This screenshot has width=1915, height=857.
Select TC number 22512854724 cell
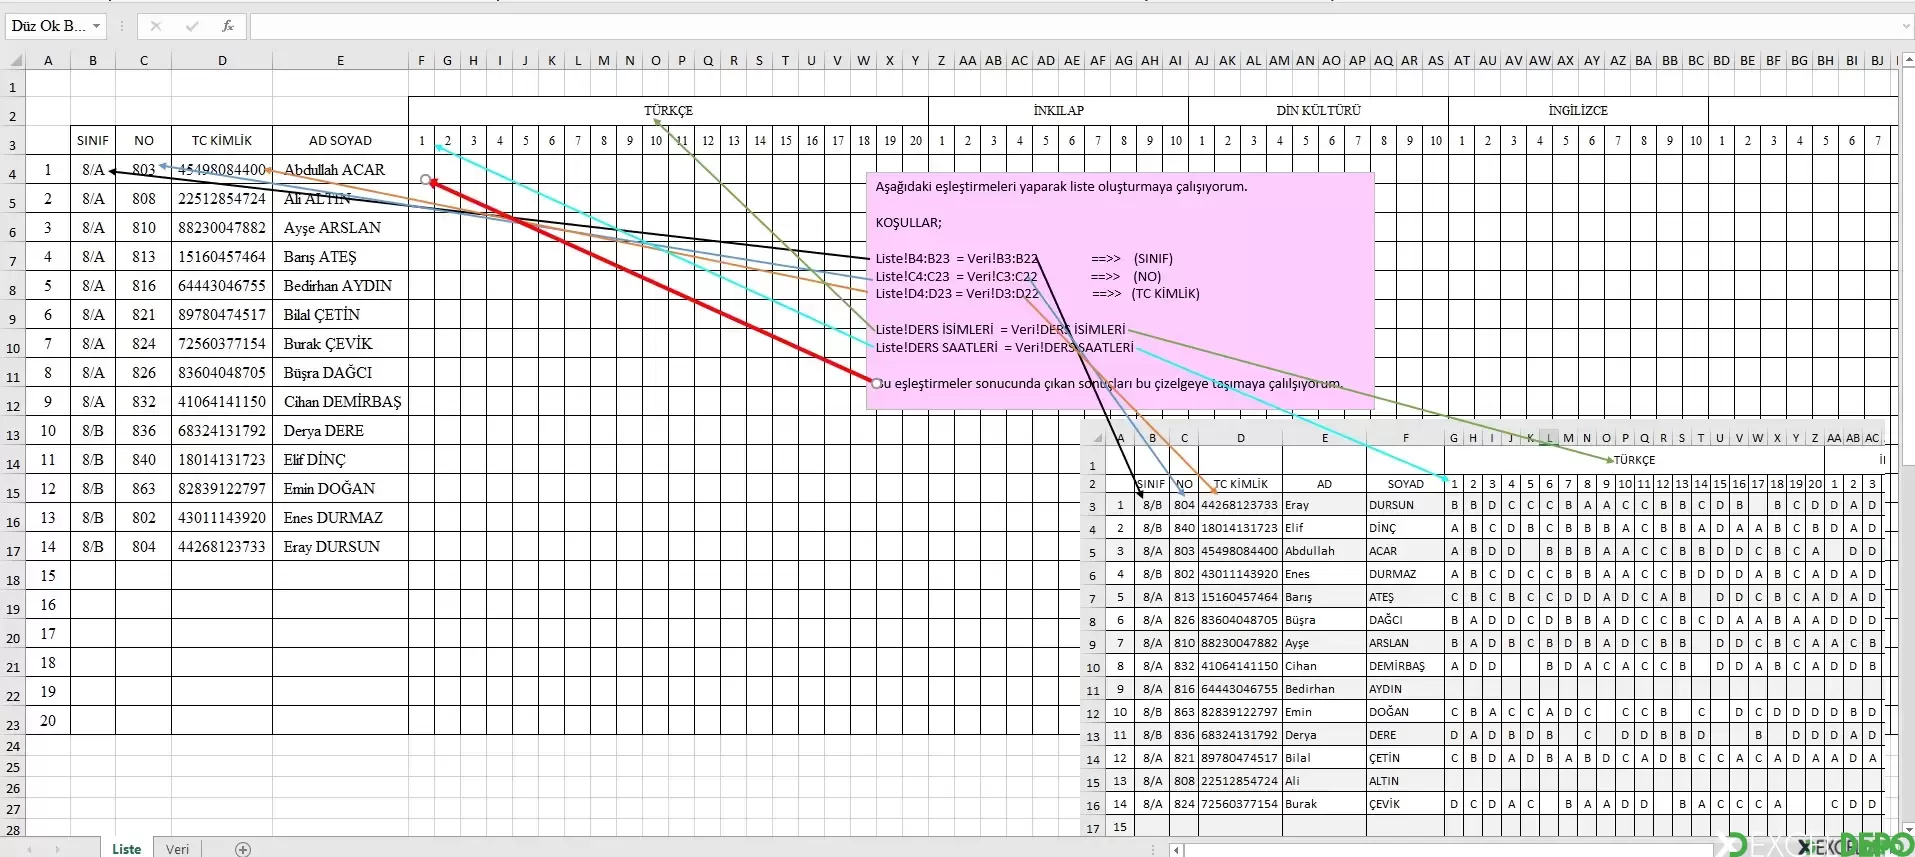coord(222,199)
